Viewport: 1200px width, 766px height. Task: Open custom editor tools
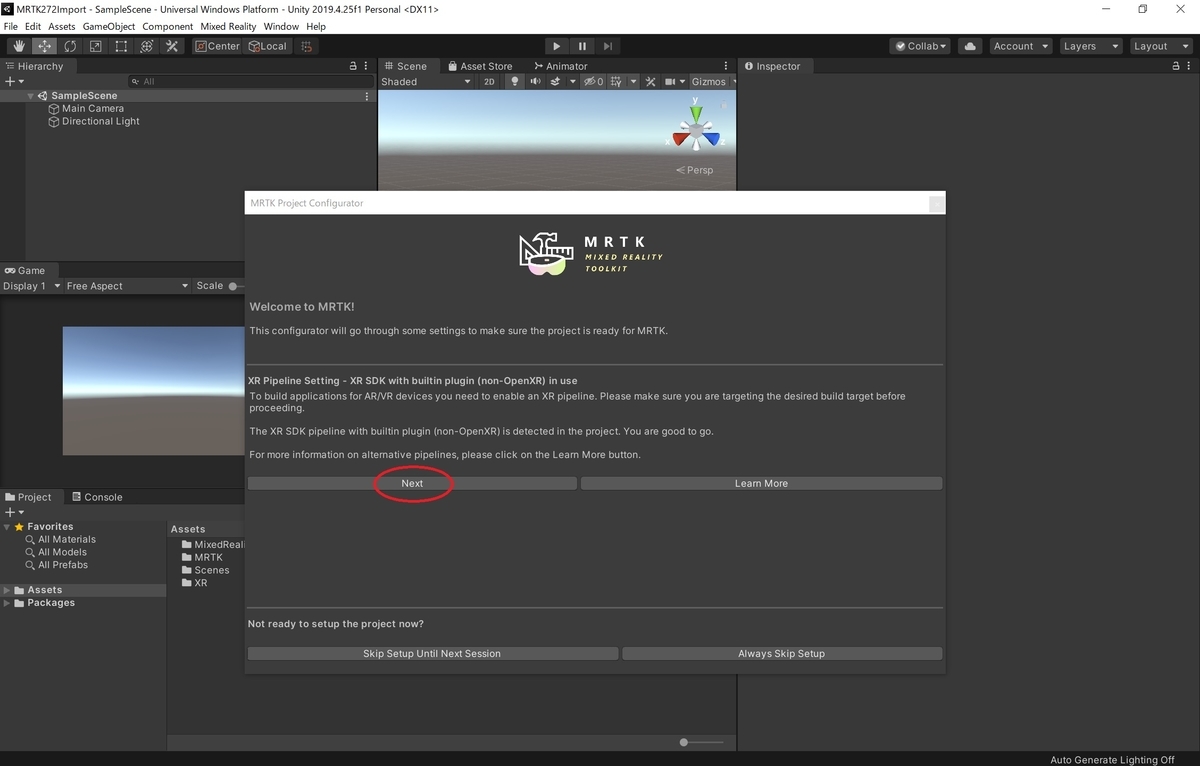coord(172,46)
